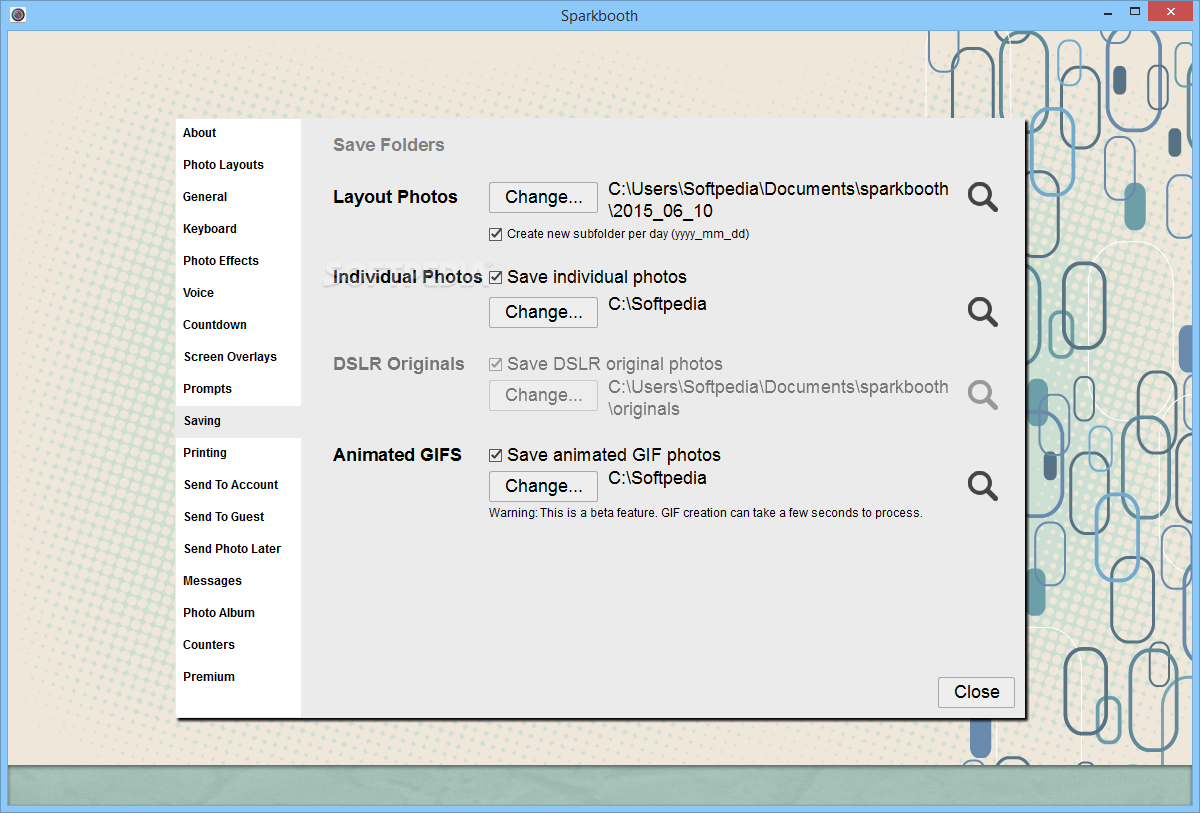Open the Messages section
Screen dimensions: 1200x813
[x=238, y=581]
